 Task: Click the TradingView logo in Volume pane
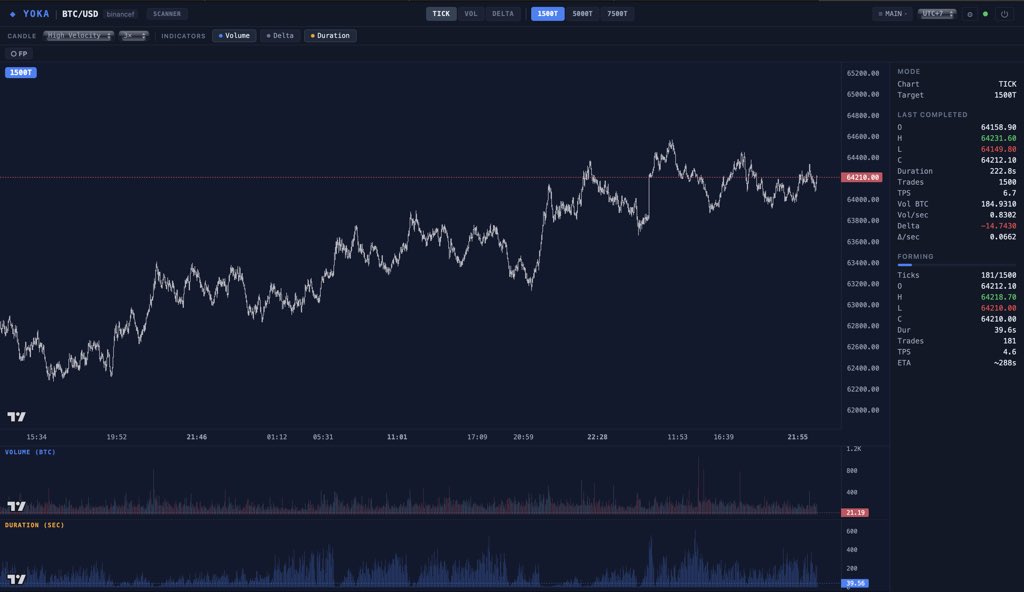[x=16, y=506]
